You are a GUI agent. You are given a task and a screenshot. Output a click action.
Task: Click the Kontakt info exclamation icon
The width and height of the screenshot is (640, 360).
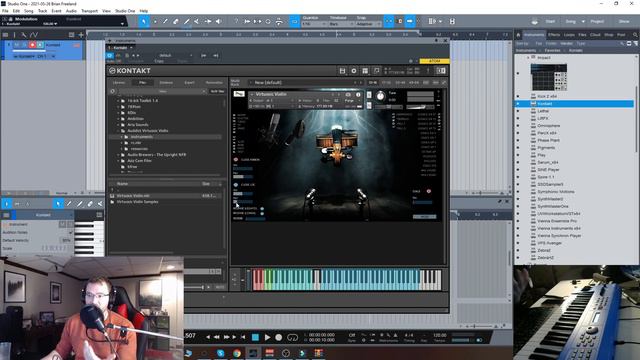pos(428,71)
